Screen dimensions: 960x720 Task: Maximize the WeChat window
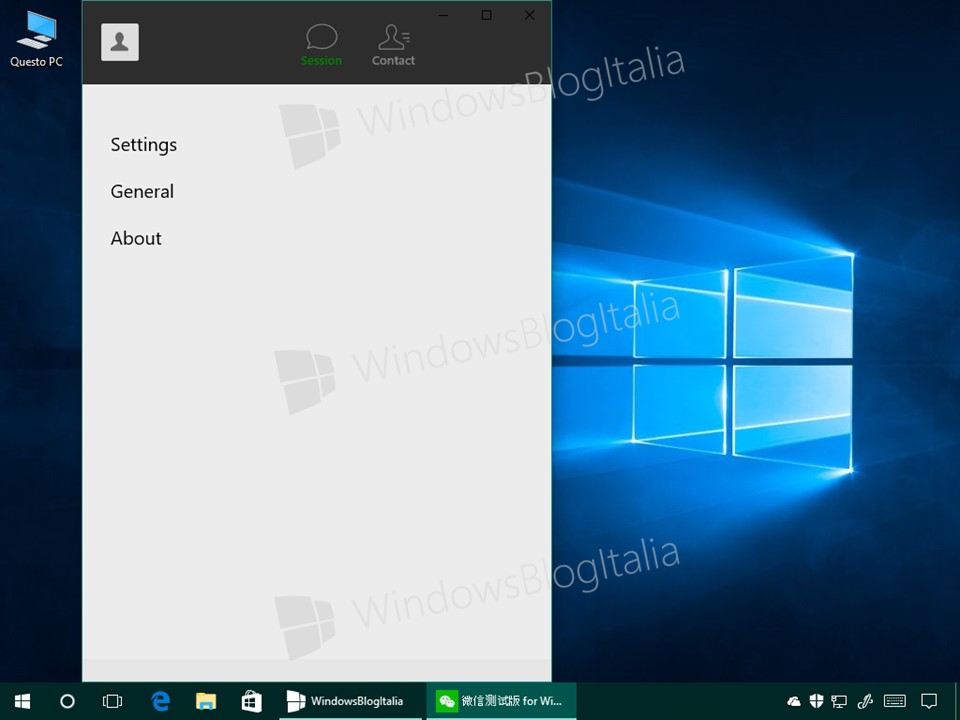point(486,15)
